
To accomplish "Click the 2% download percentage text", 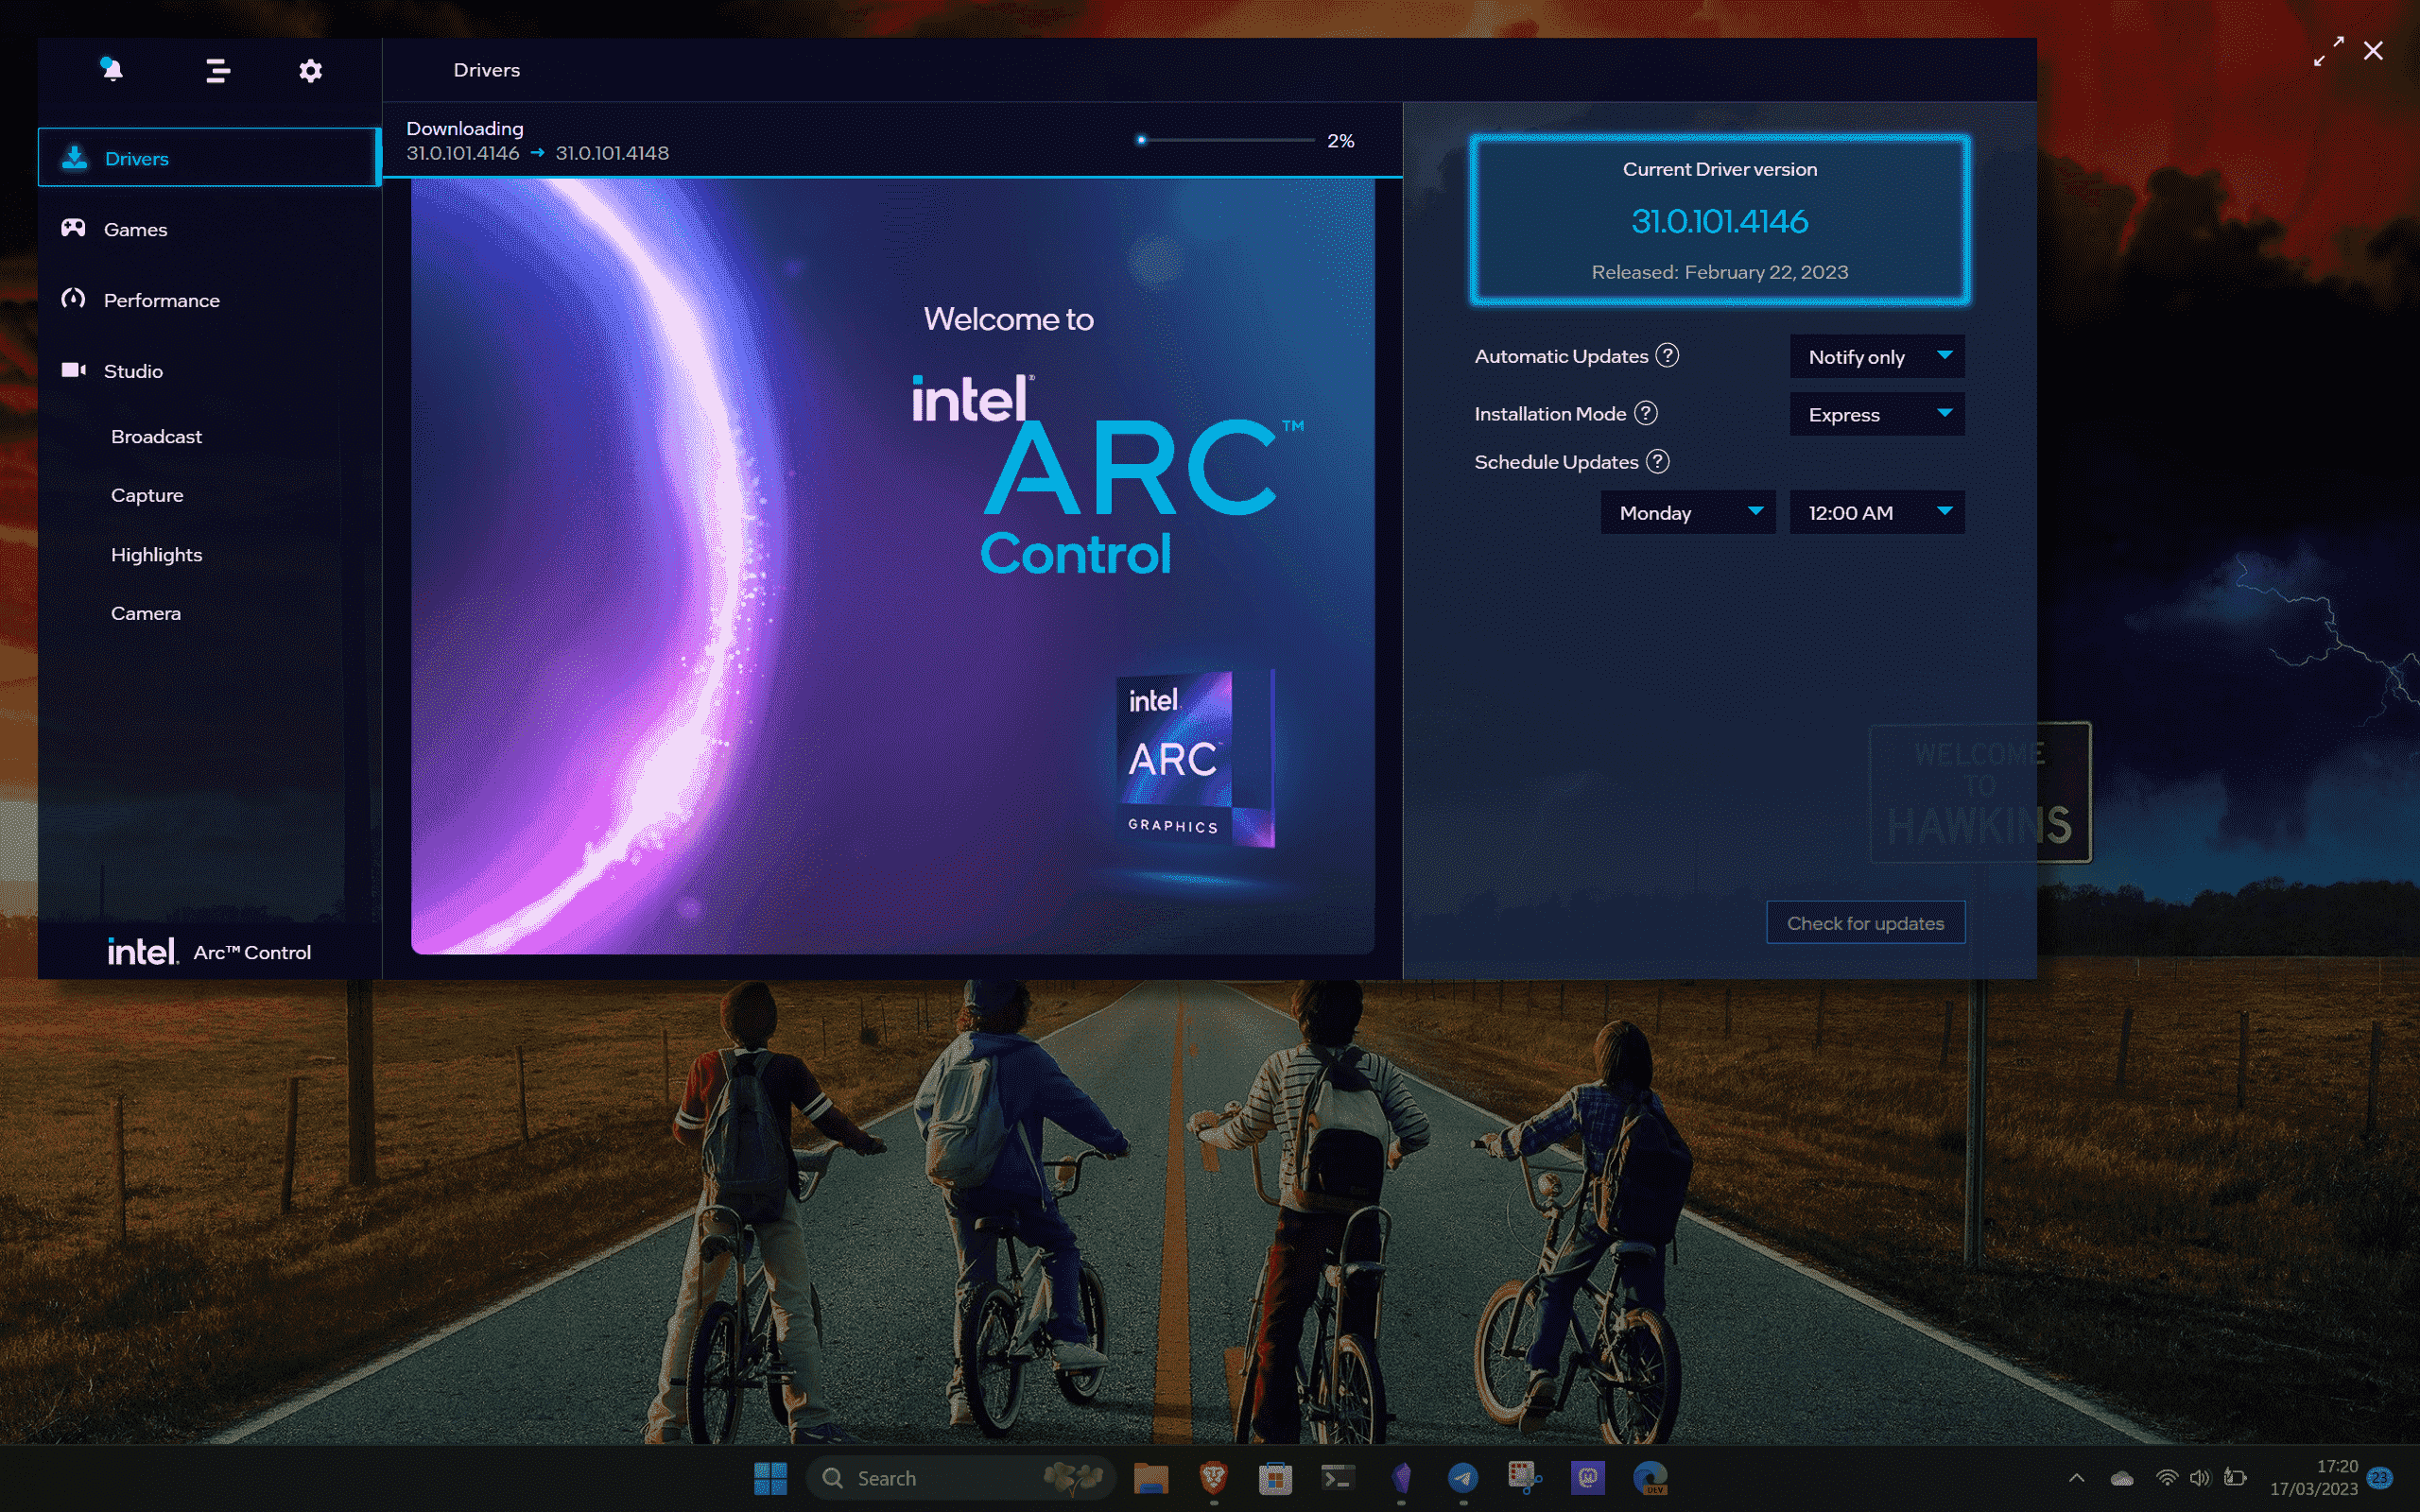I will click(1341, 141).
